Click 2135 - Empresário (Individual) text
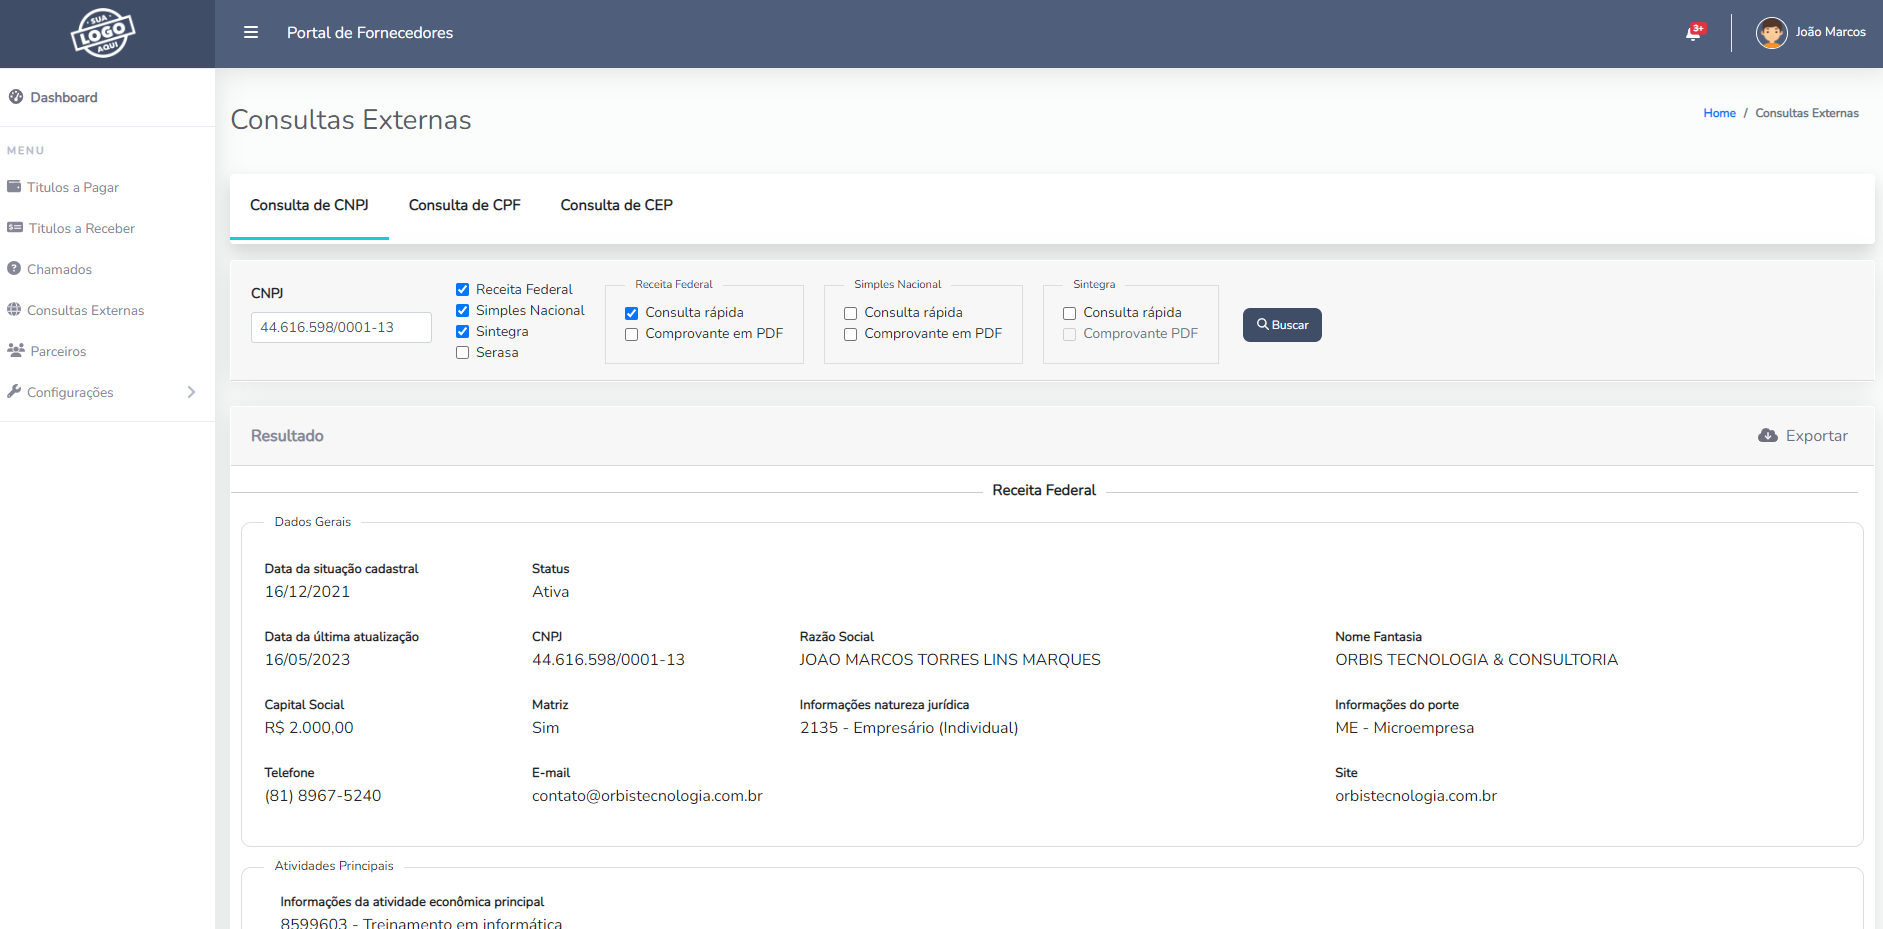 [909, 728]
